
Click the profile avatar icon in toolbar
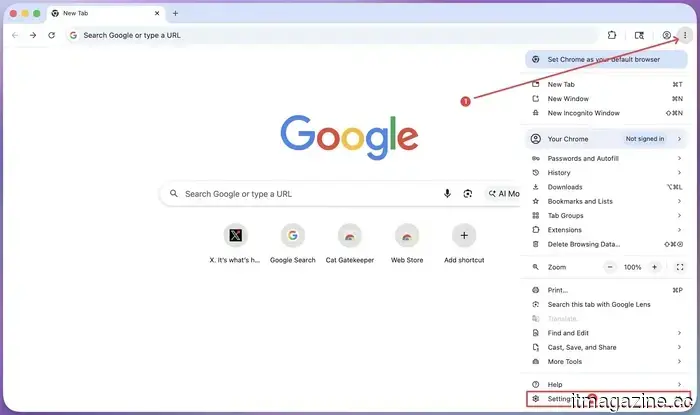(x=666, y=35)
